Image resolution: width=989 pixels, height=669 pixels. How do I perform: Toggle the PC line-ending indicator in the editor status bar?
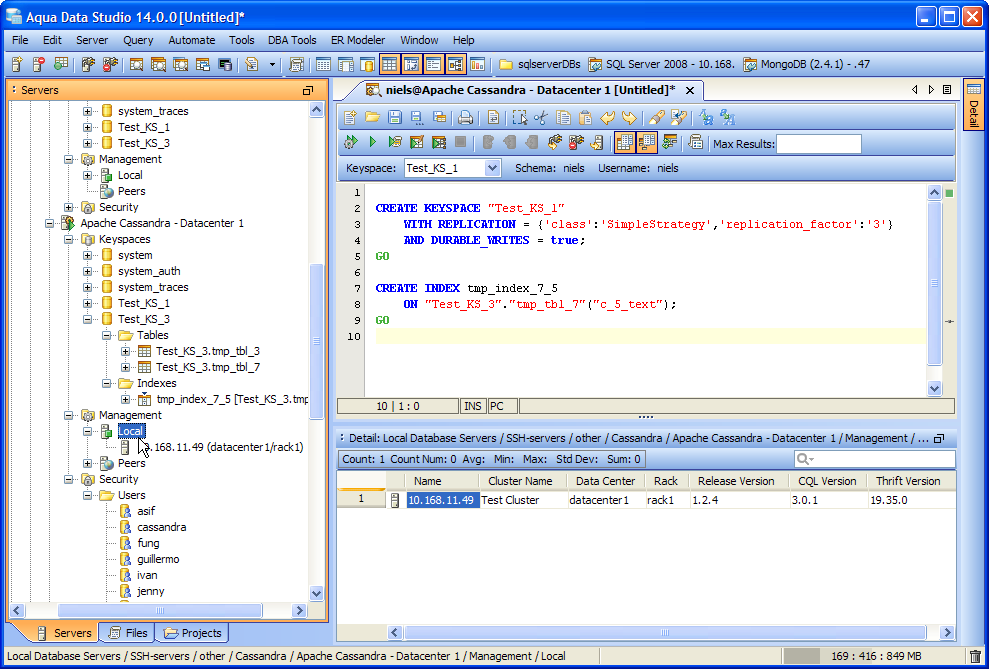tap(503, 406)
